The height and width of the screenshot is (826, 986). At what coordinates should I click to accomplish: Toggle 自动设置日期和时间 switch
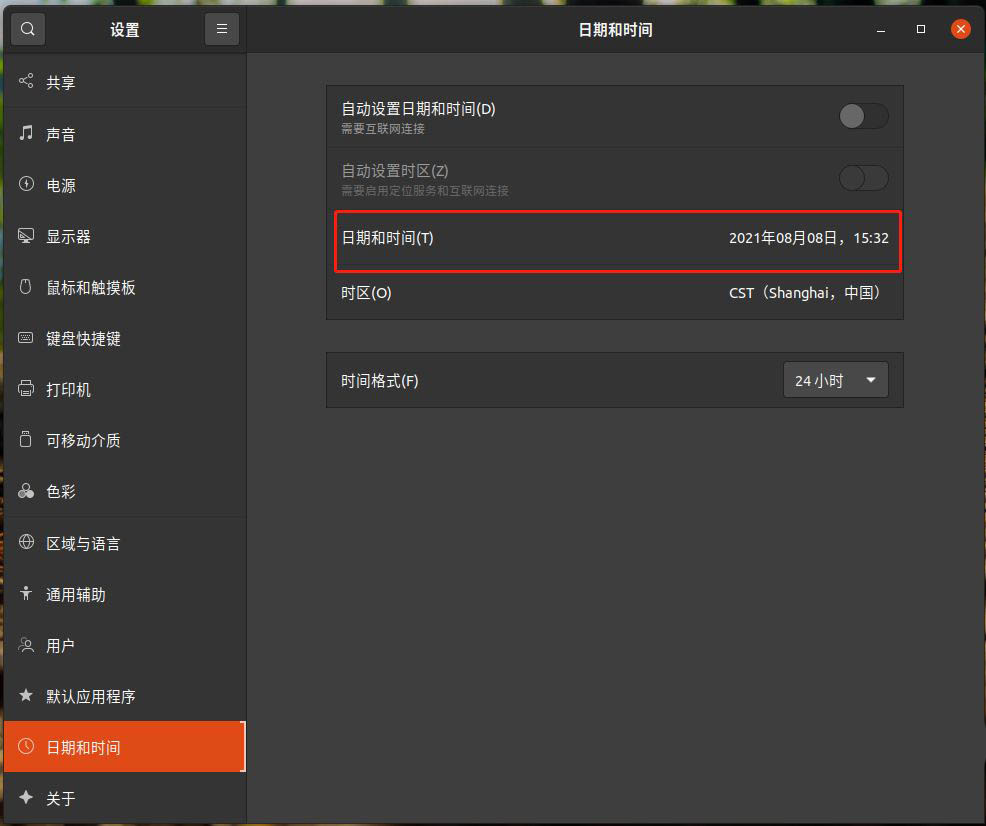[863, 116]
